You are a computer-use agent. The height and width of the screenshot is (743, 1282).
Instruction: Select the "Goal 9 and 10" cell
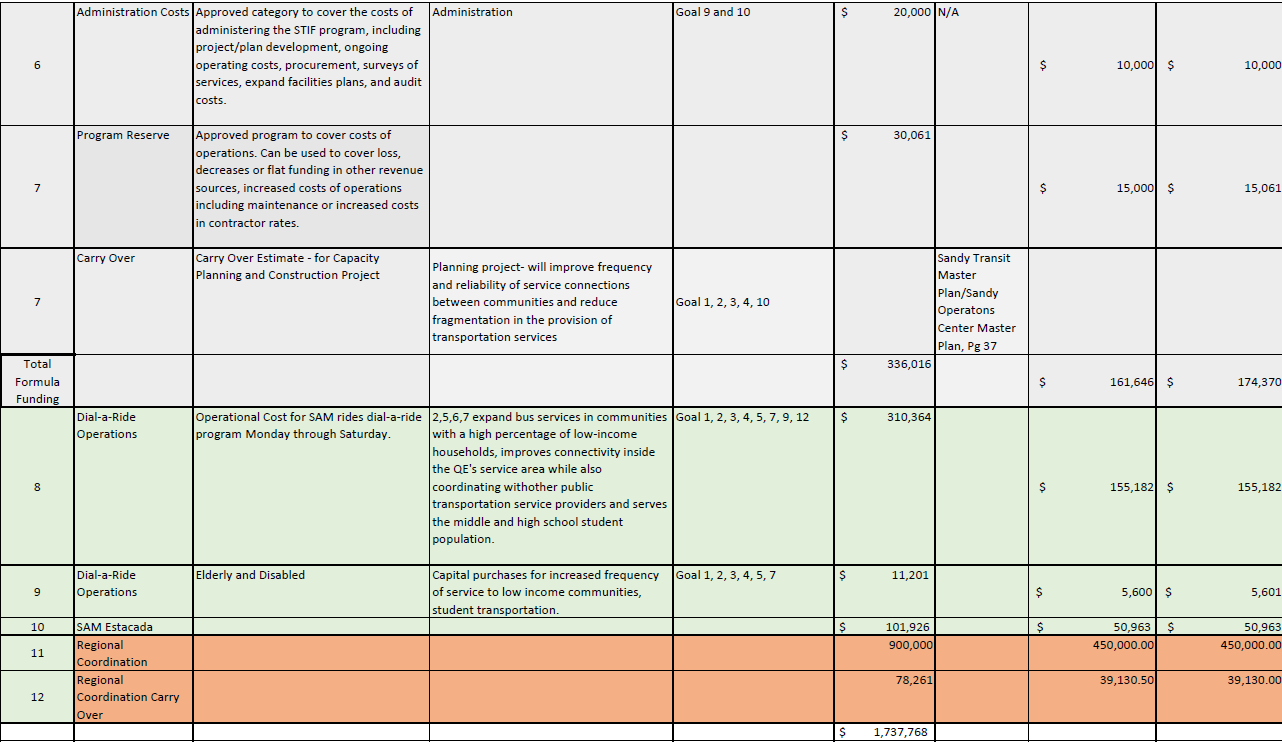pos(753,62)
